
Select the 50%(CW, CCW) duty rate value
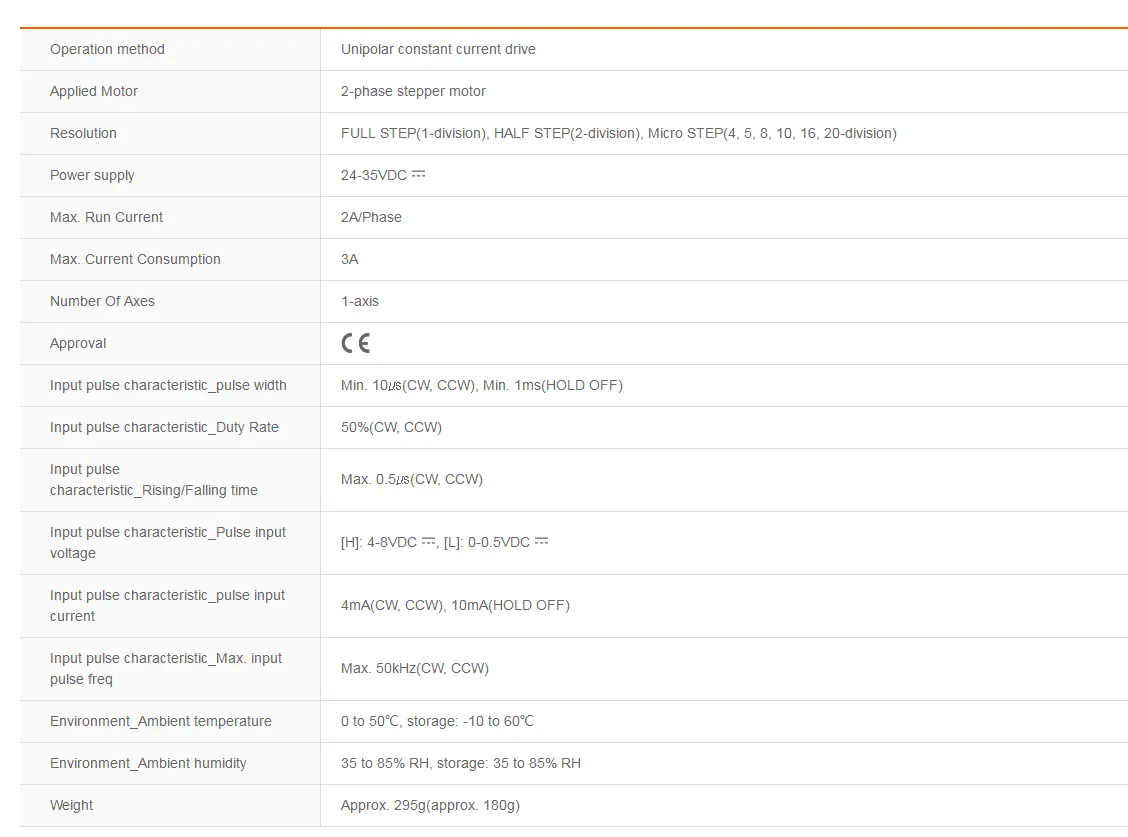[x=391, y=427]
